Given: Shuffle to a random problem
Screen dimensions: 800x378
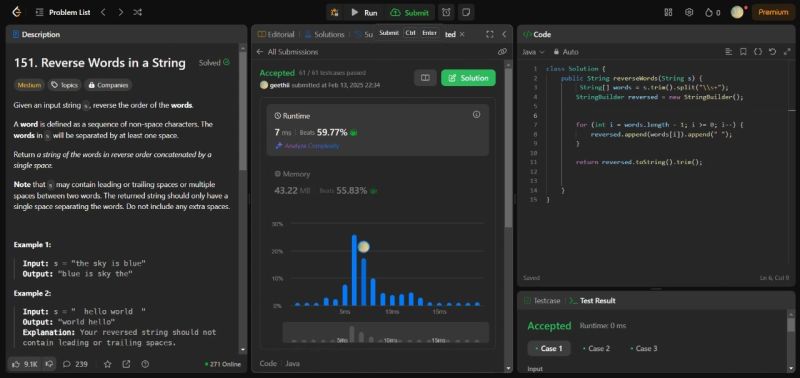Looking at the screenshot, I should coord(137,12).
